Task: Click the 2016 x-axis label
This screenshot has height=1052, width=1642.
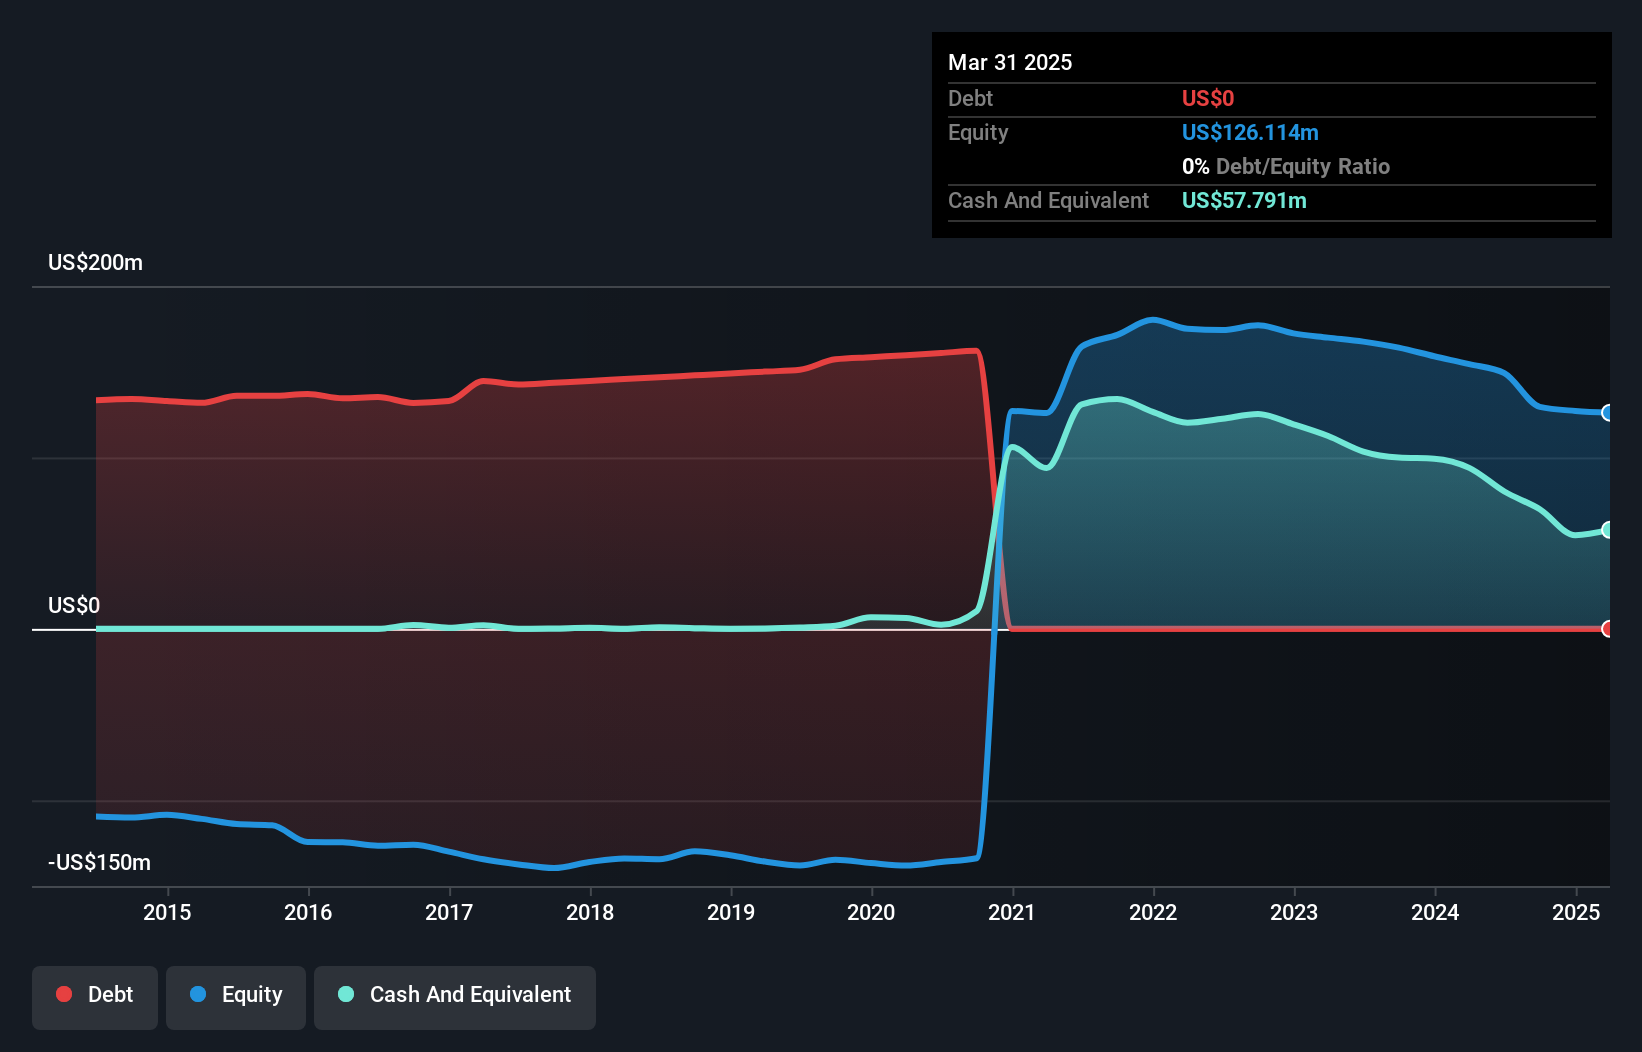Action: click(x=308, y=912)
